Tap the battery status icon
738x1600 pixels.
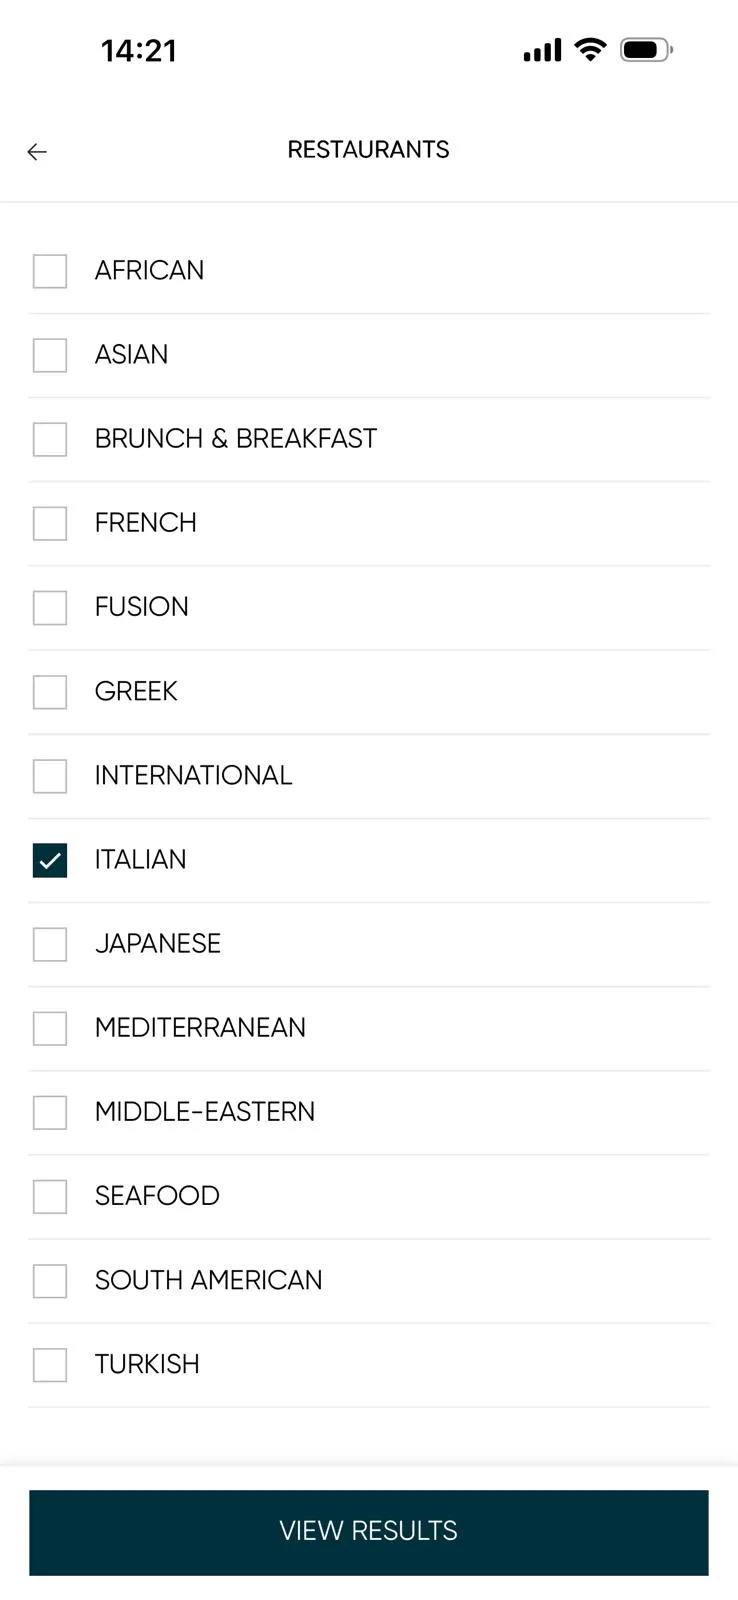[646, 50]
